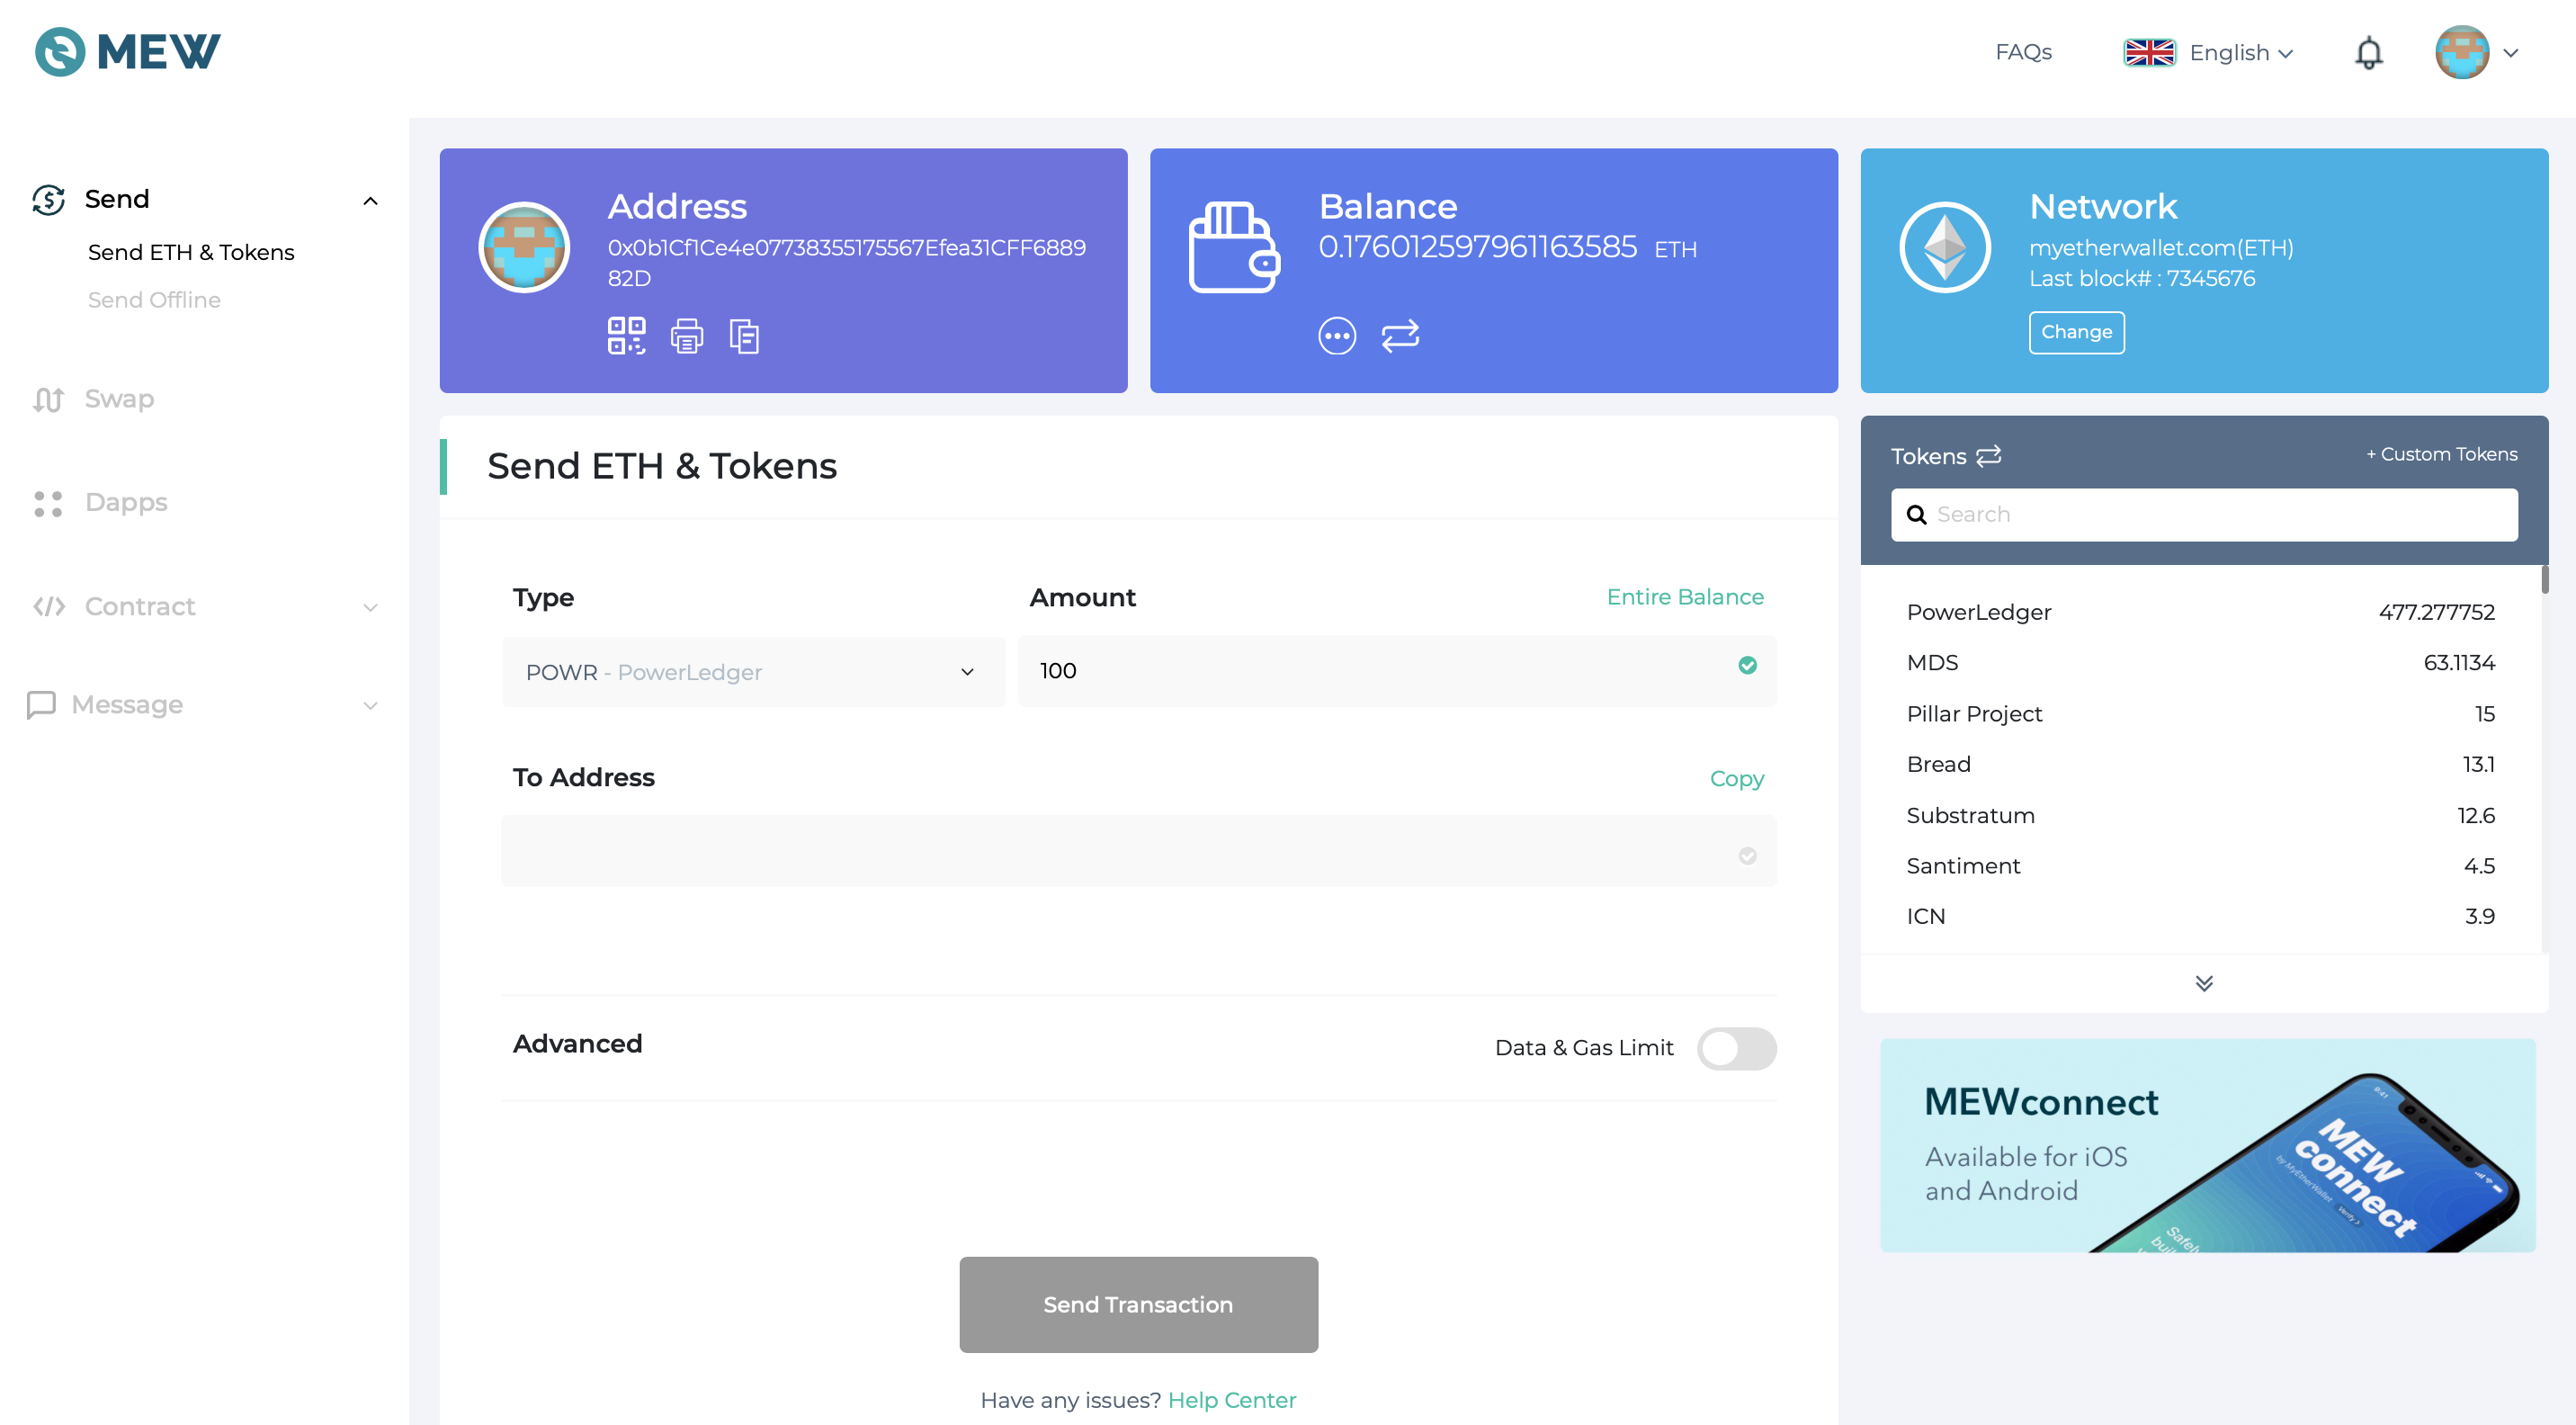Select MDS token row
Image resolution: width=2576 pixels, height=1425 pixels.
2200,663
